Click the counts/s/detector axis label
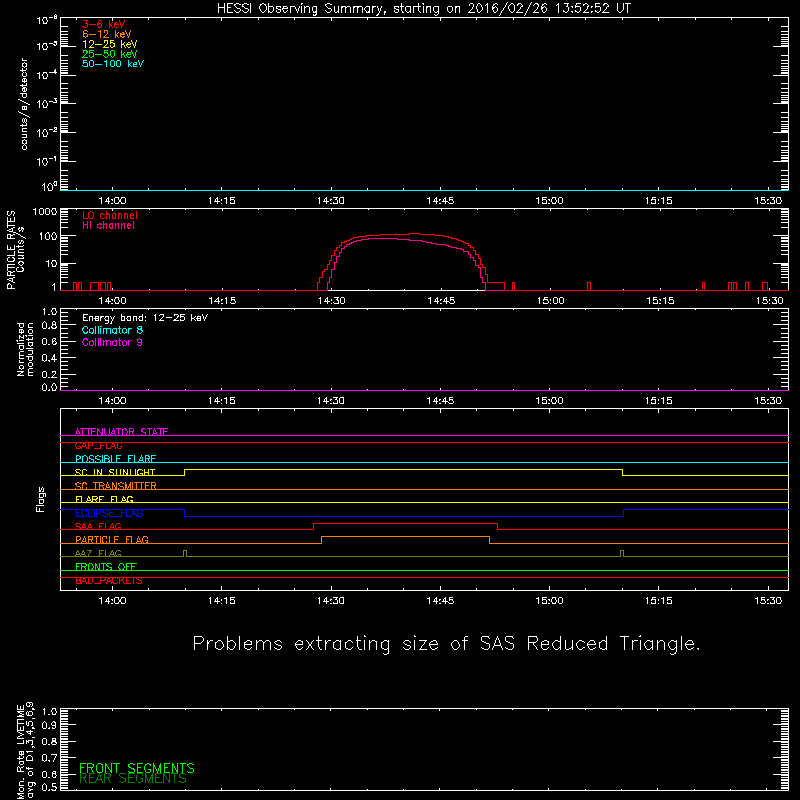 23,104
